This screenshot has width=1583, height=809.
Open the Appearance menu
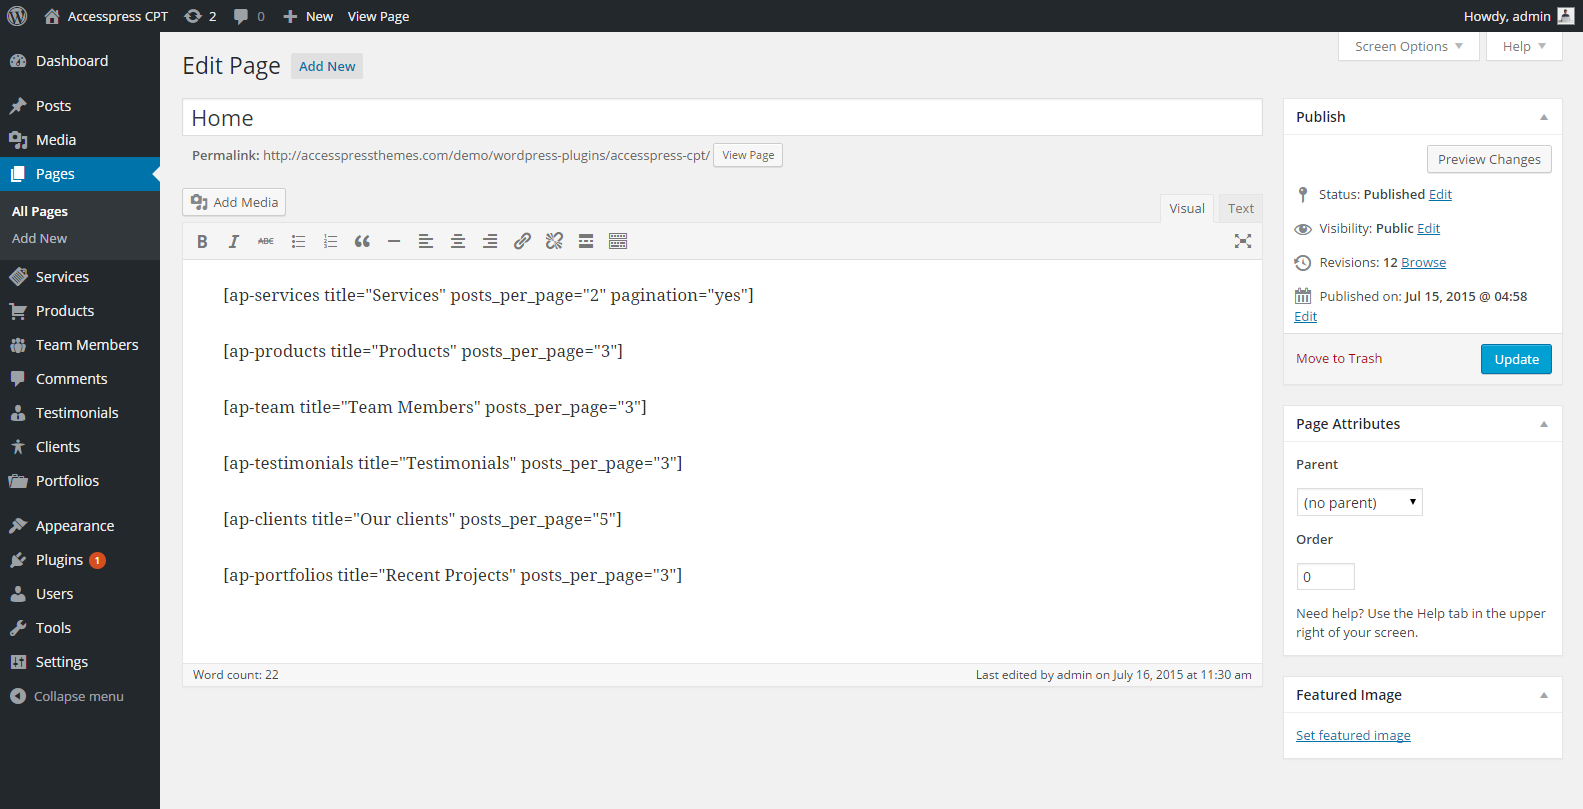pyautogui.click(x=80, y=526)
